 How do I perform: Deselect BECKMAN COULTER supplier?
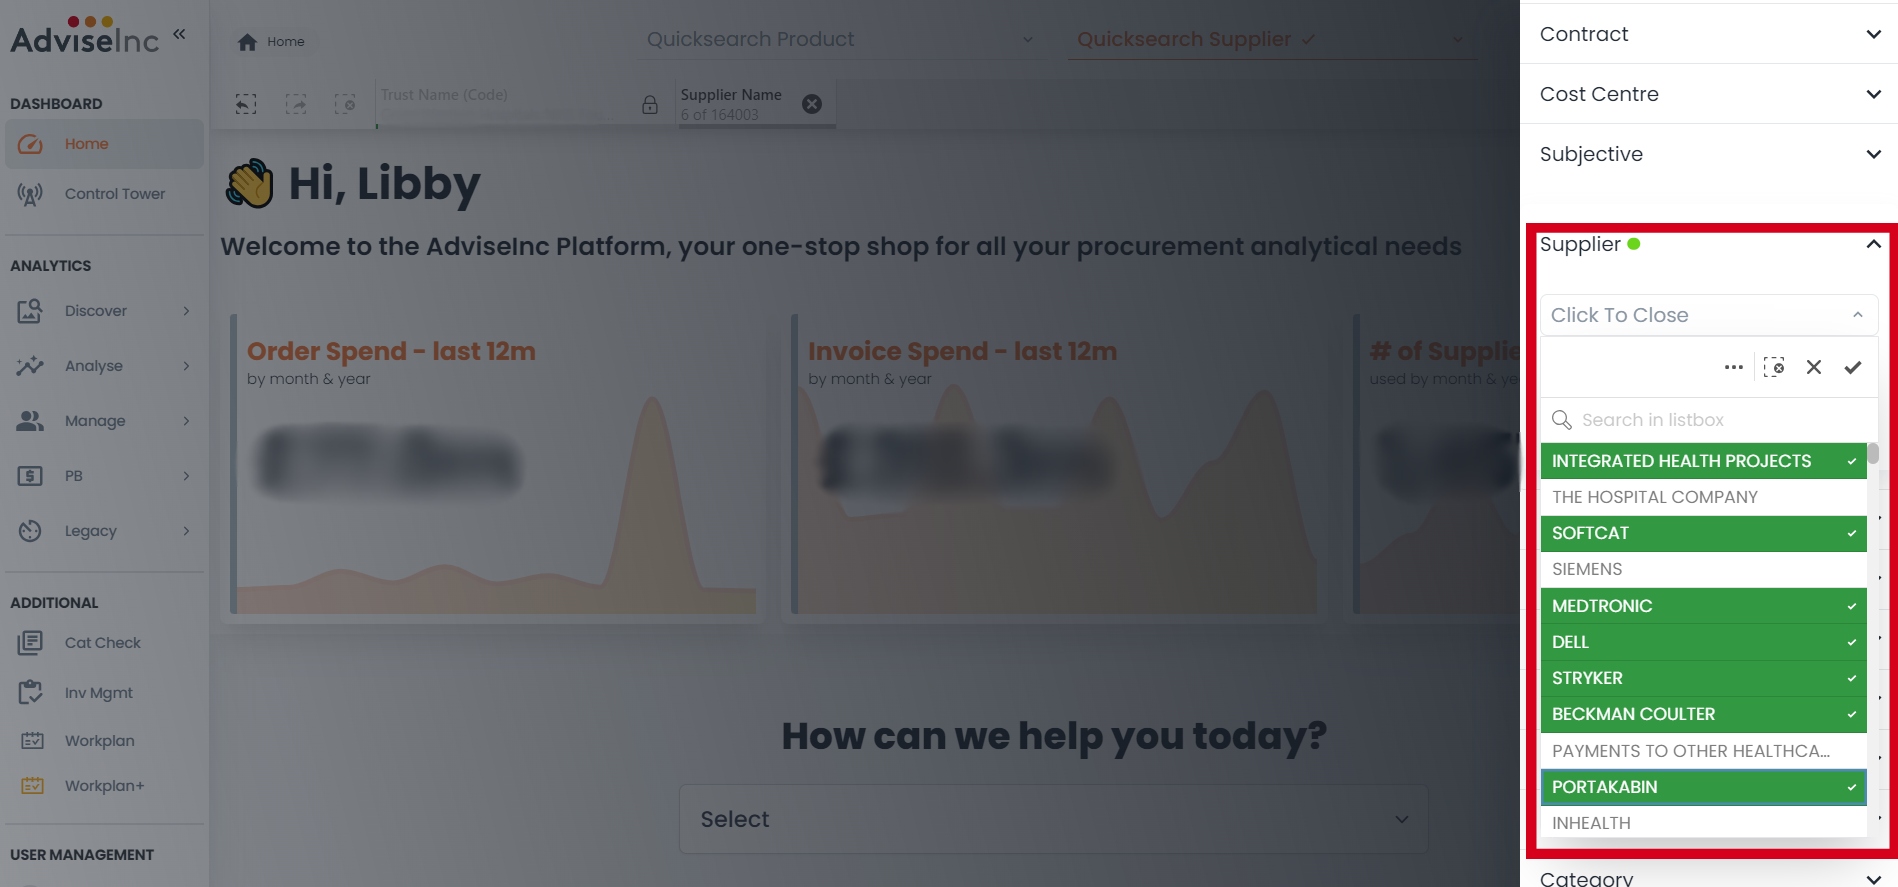pos(1703,714)
